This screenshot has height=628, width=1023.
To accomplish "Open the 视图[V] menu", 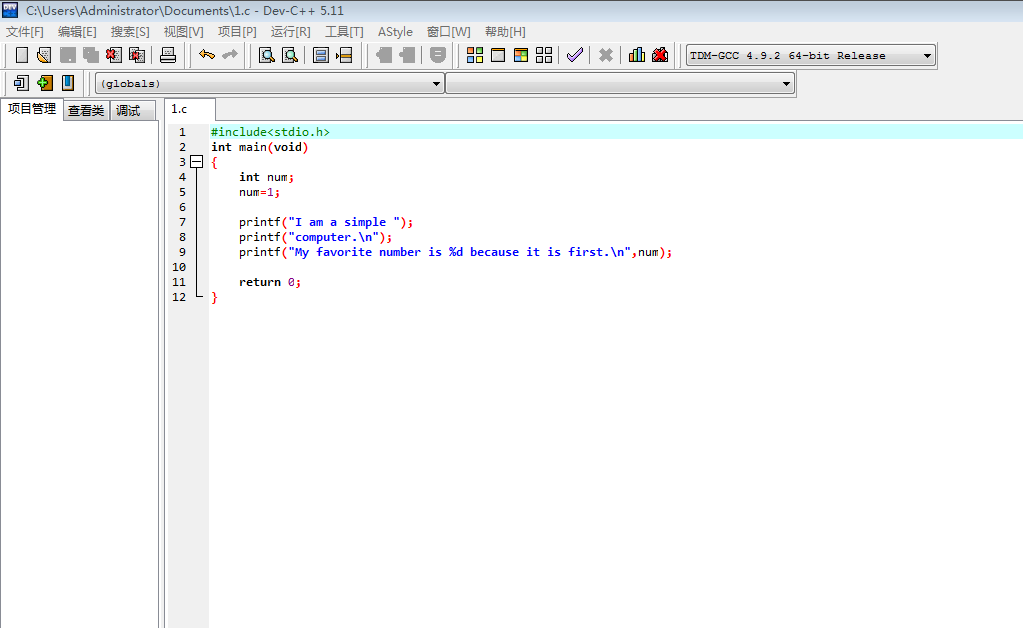I will [183, 32].
